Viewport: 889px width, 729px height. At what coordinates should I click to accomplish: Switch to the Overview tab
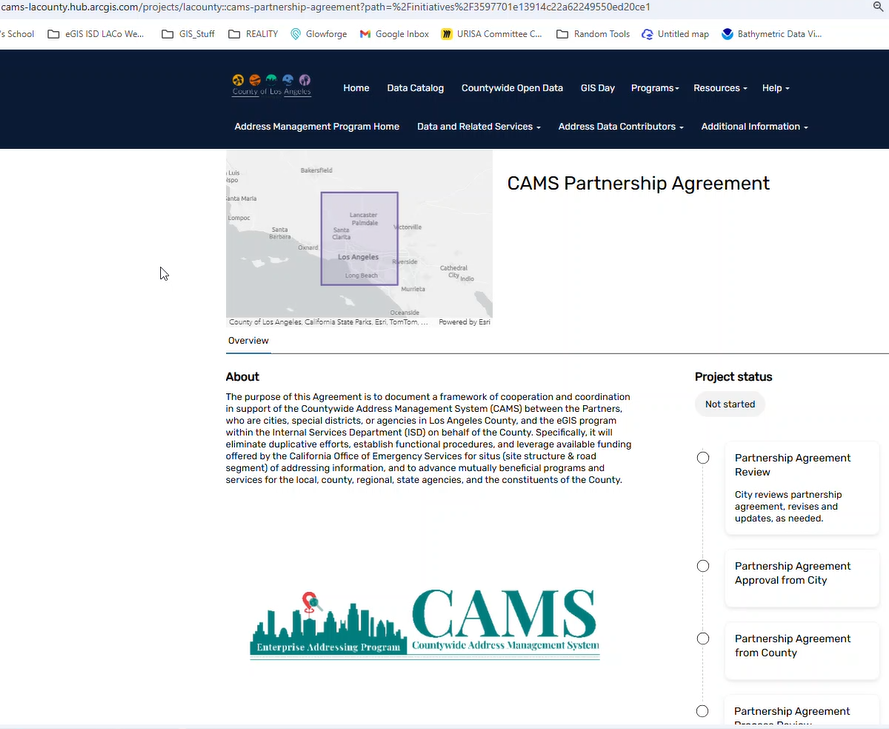(248, 341)
